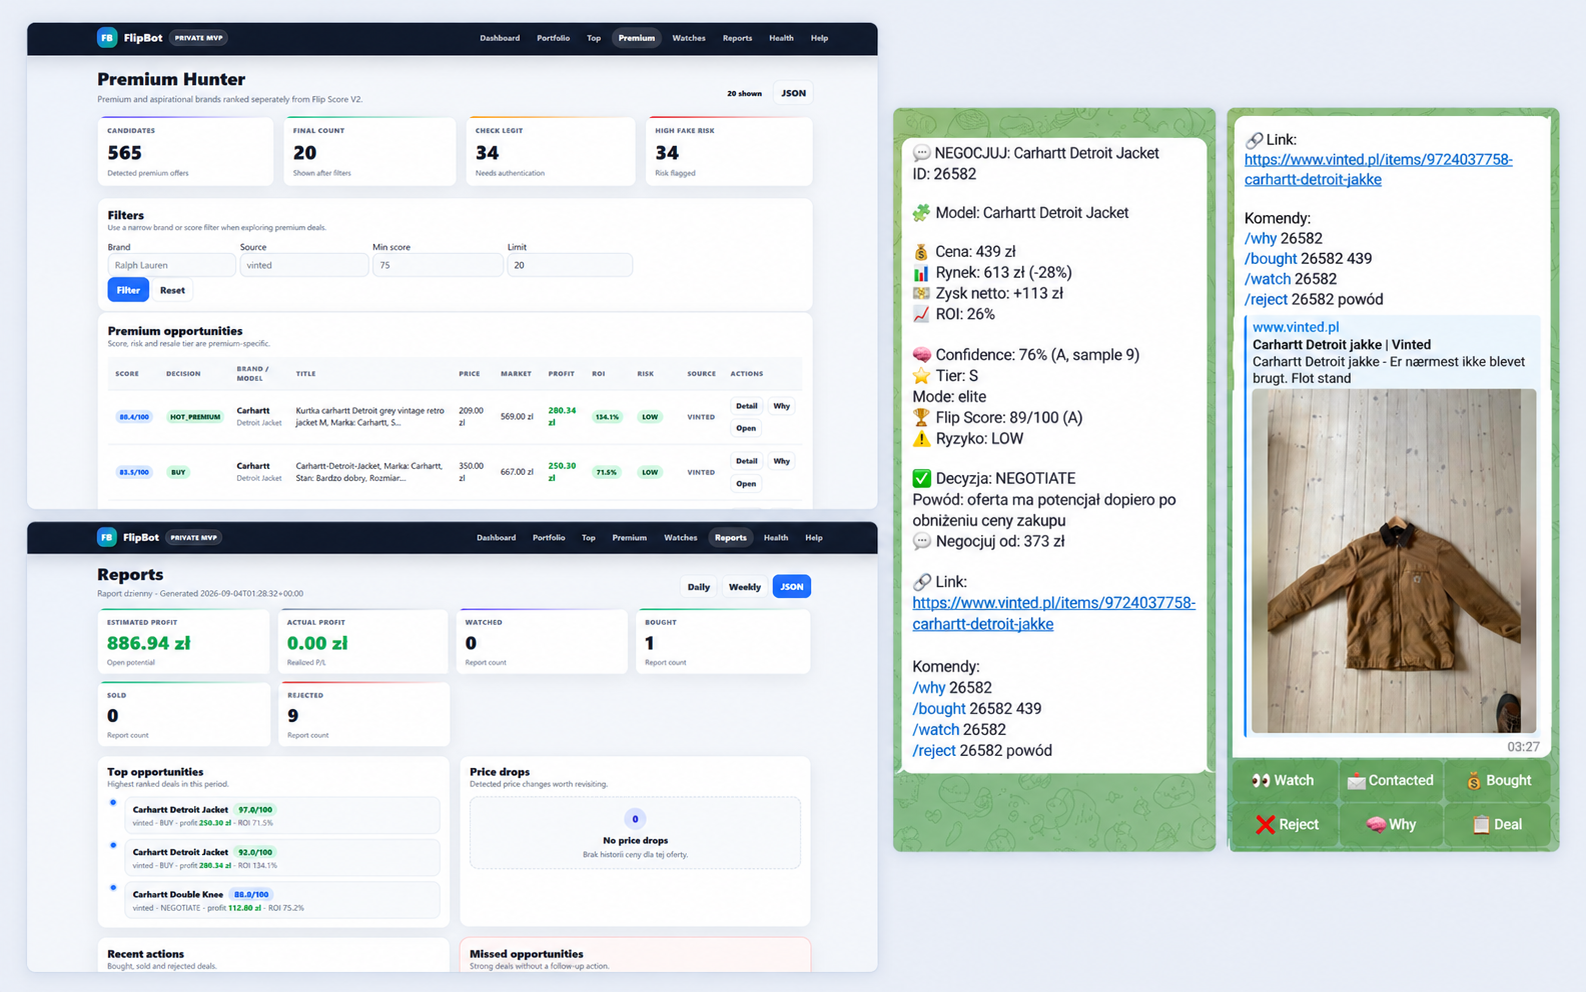Select the High Fake Risk 34 card
The width and height of the screenshot is (1586, 992).
click(729, 151)
